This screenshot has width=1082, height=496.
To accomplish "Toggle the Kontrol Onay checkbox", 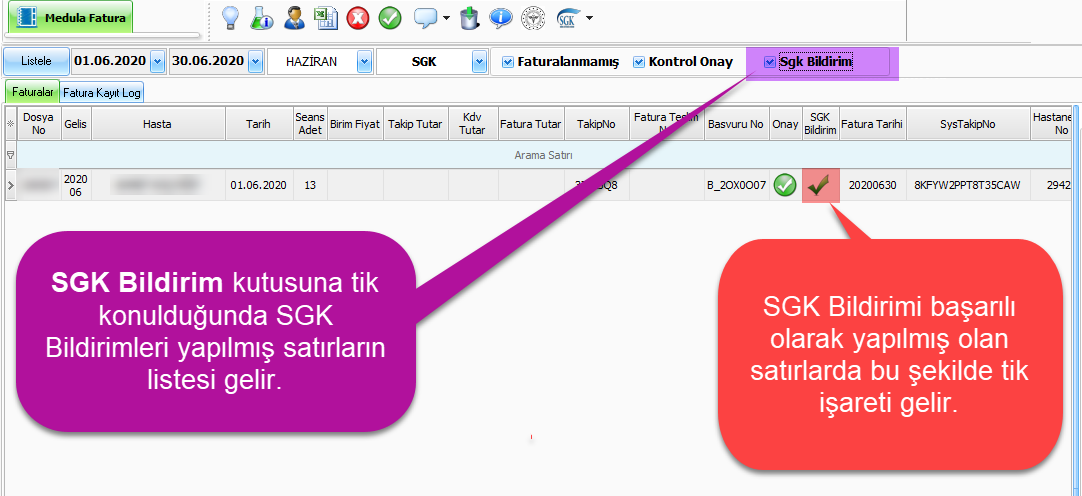I will tap(638, 62).
